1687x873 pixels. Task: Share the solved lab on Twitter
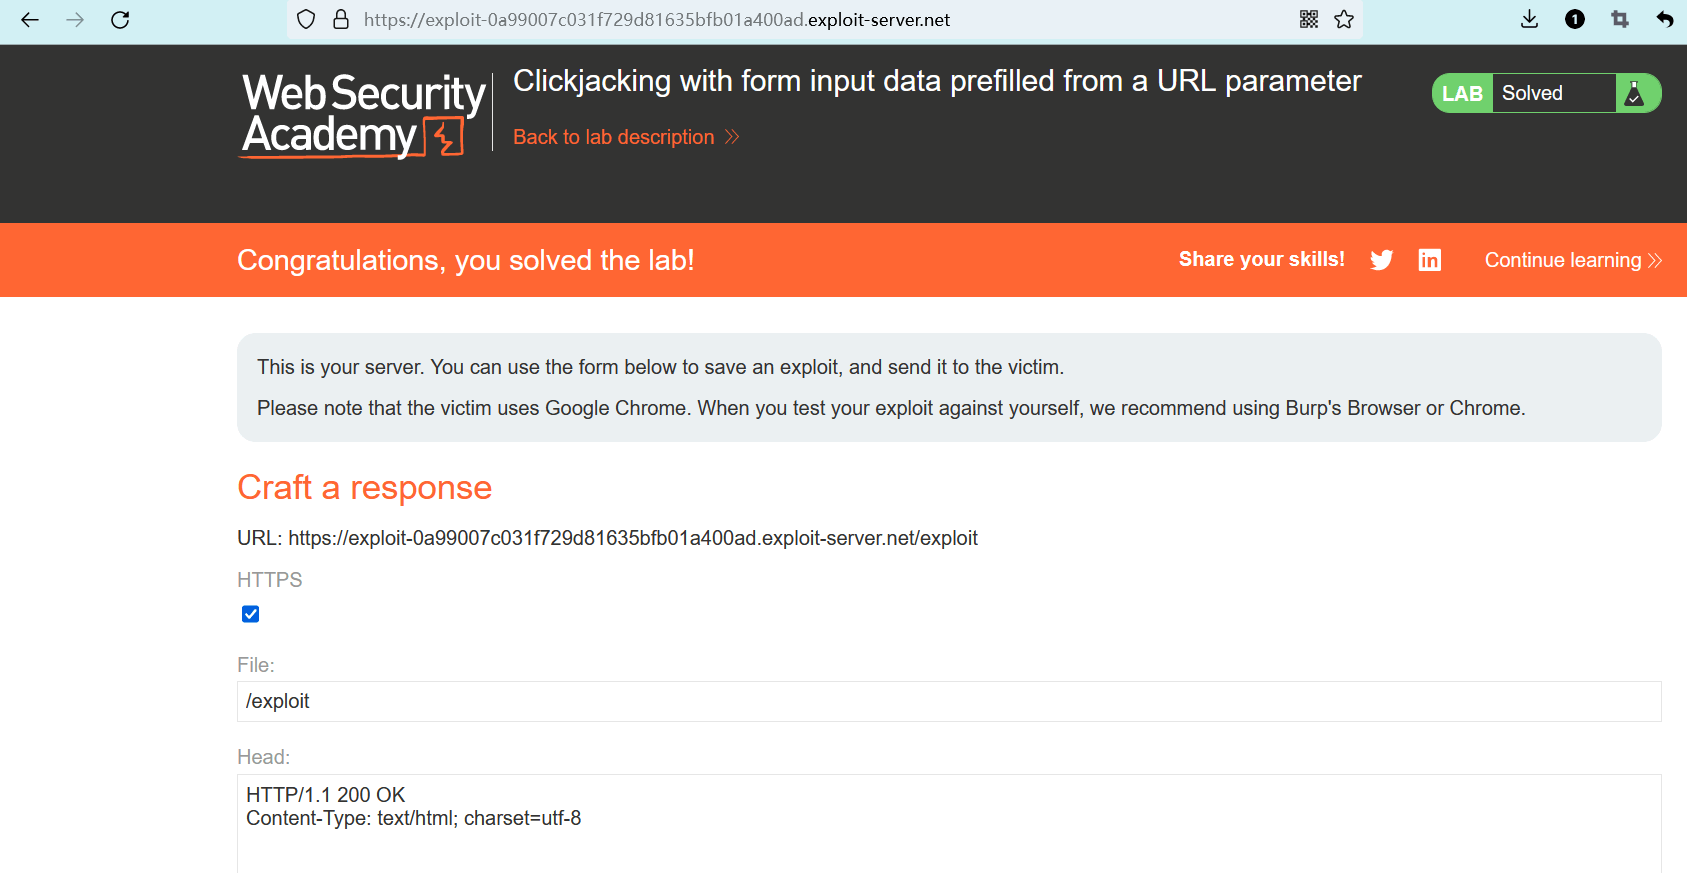point(1381,260)
